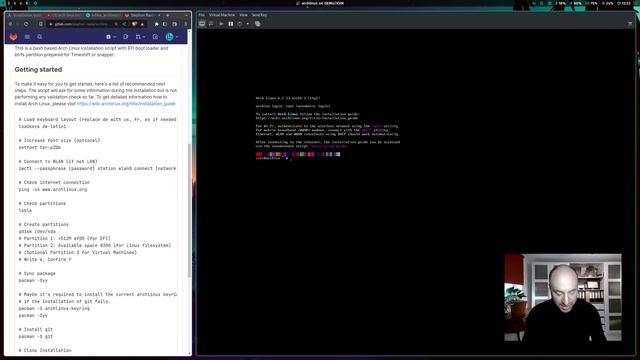Click the Brave Rewards triangle icon
Screen dimensions: 640x360
click(142, 24)
